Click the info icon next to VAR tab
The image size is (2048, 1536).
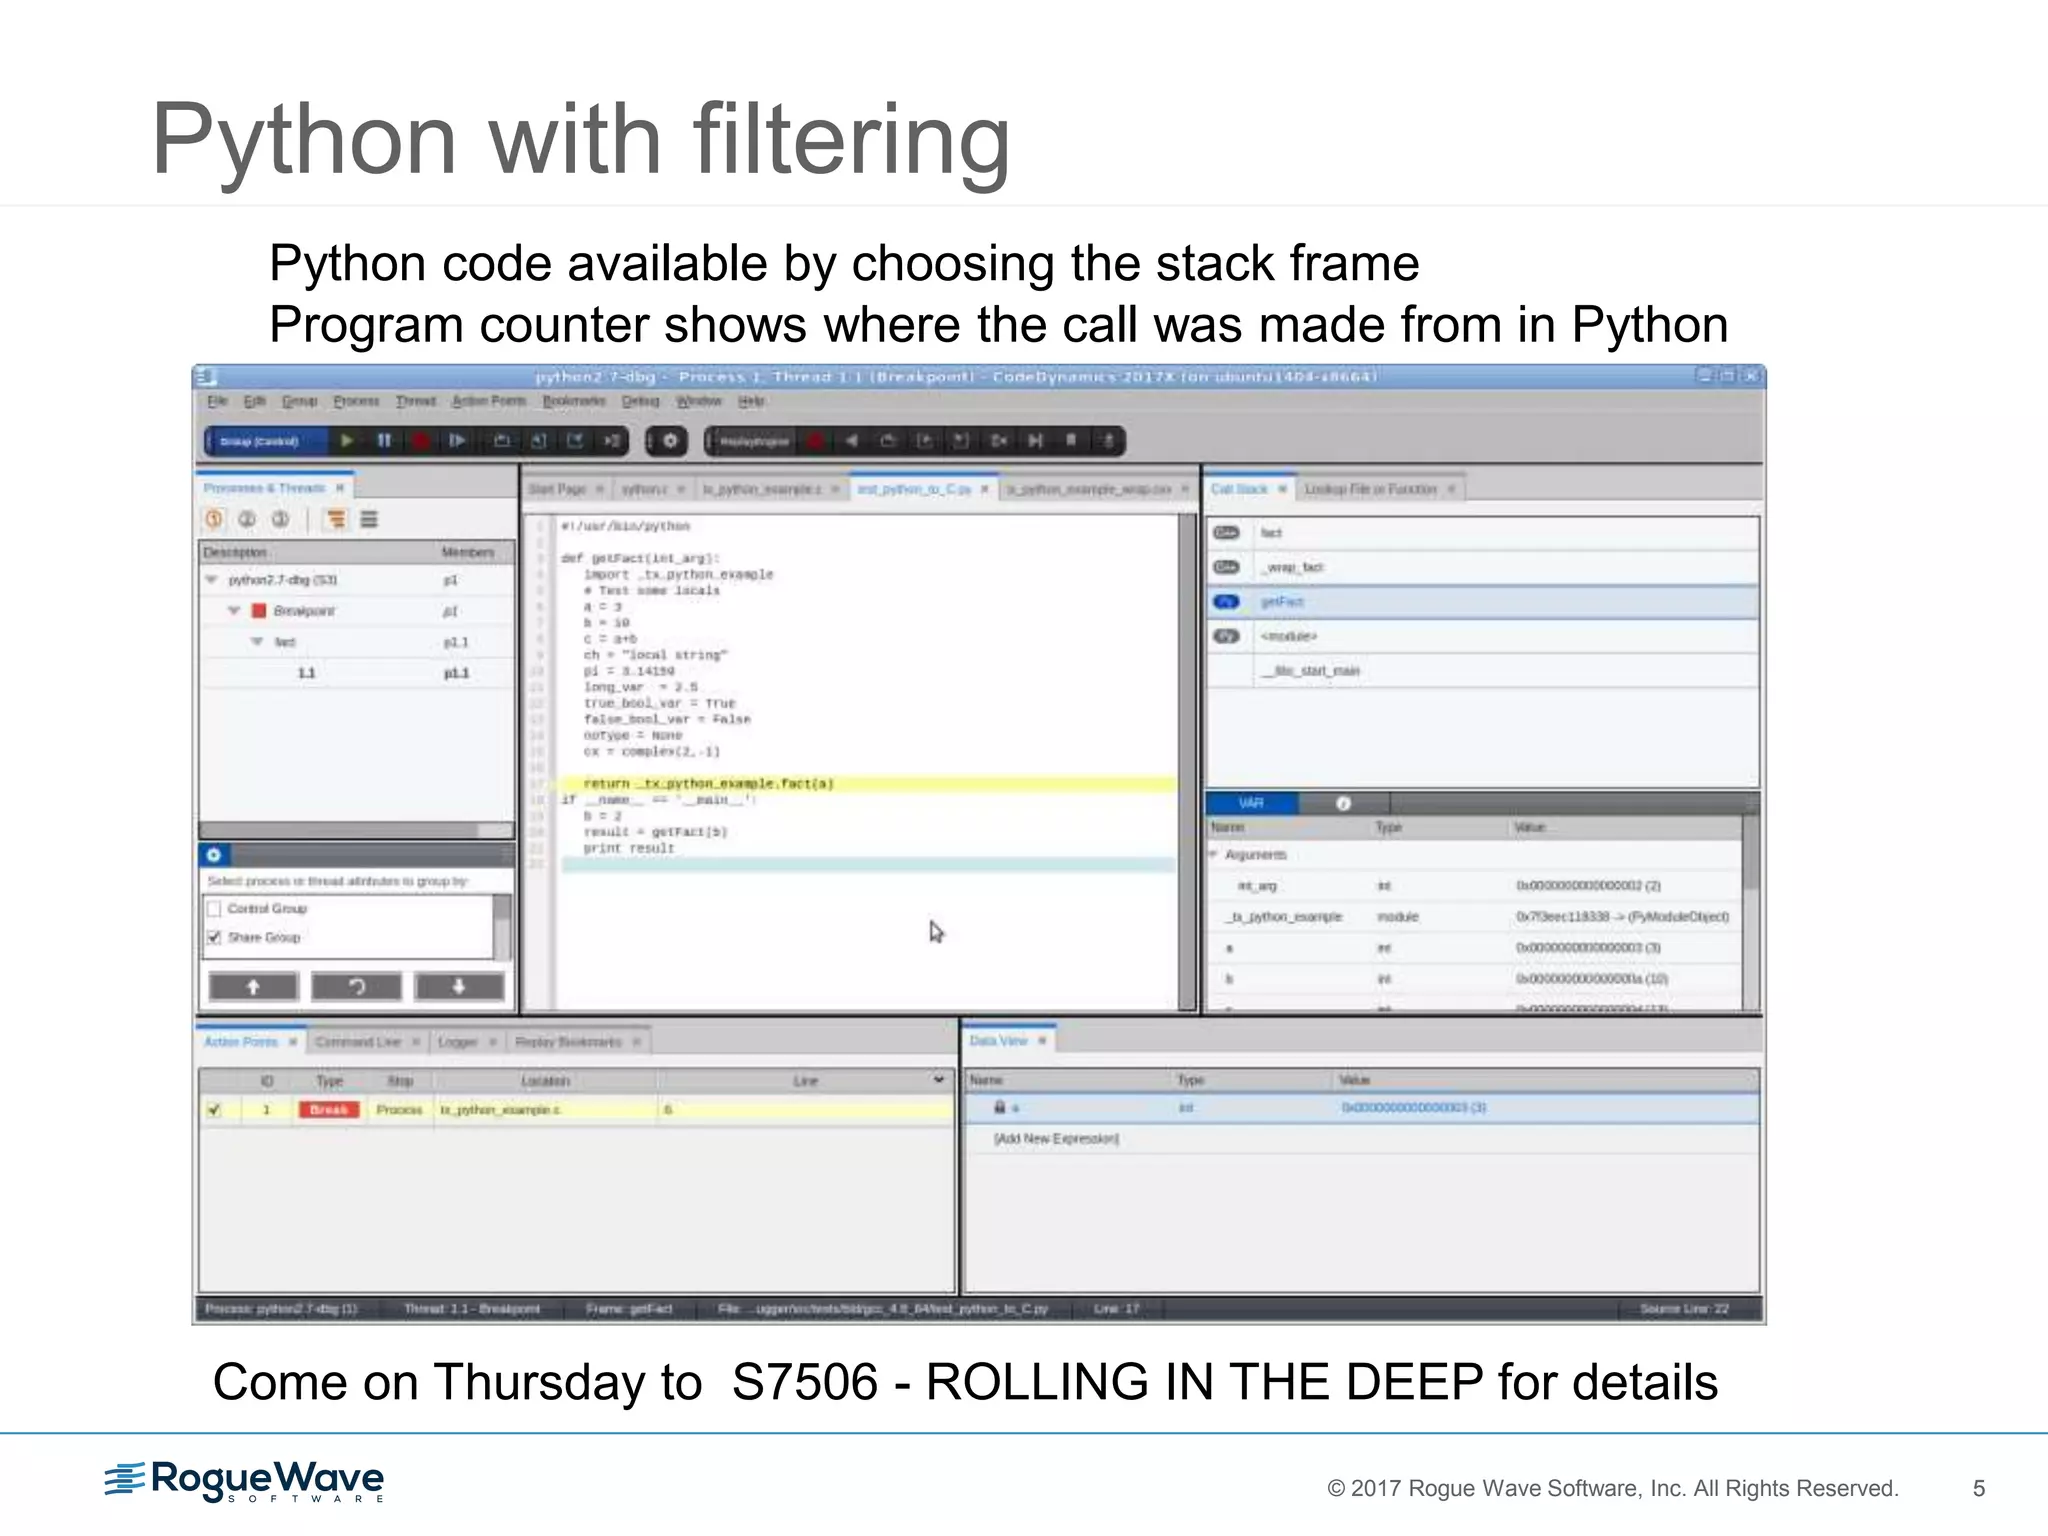(x=1343, y=803)
